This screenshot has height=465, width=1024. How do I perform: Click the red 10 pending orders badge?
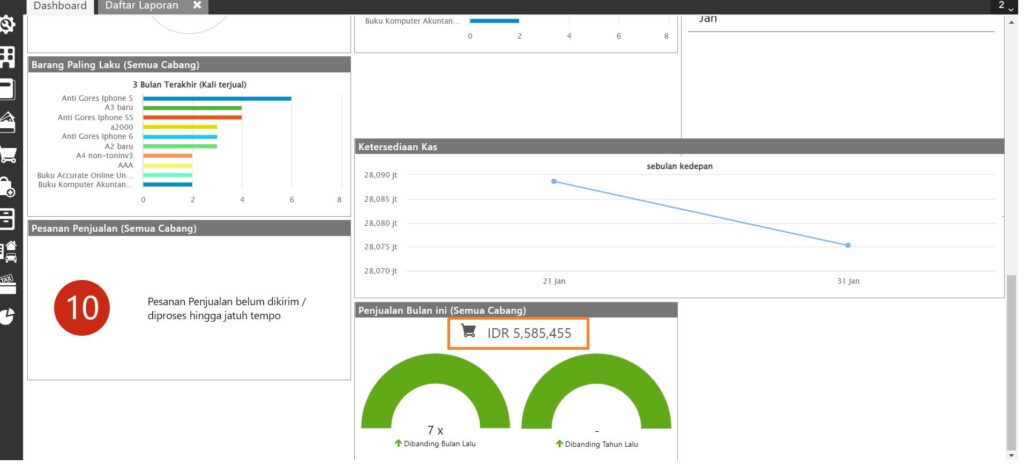(82, 307)
